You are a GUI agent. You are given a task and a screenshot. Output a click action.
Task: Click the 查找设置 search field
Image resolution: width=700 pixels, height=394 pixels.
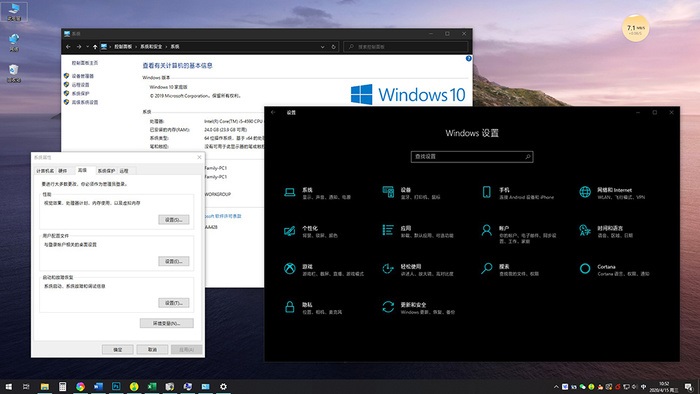tap(472, 157)
